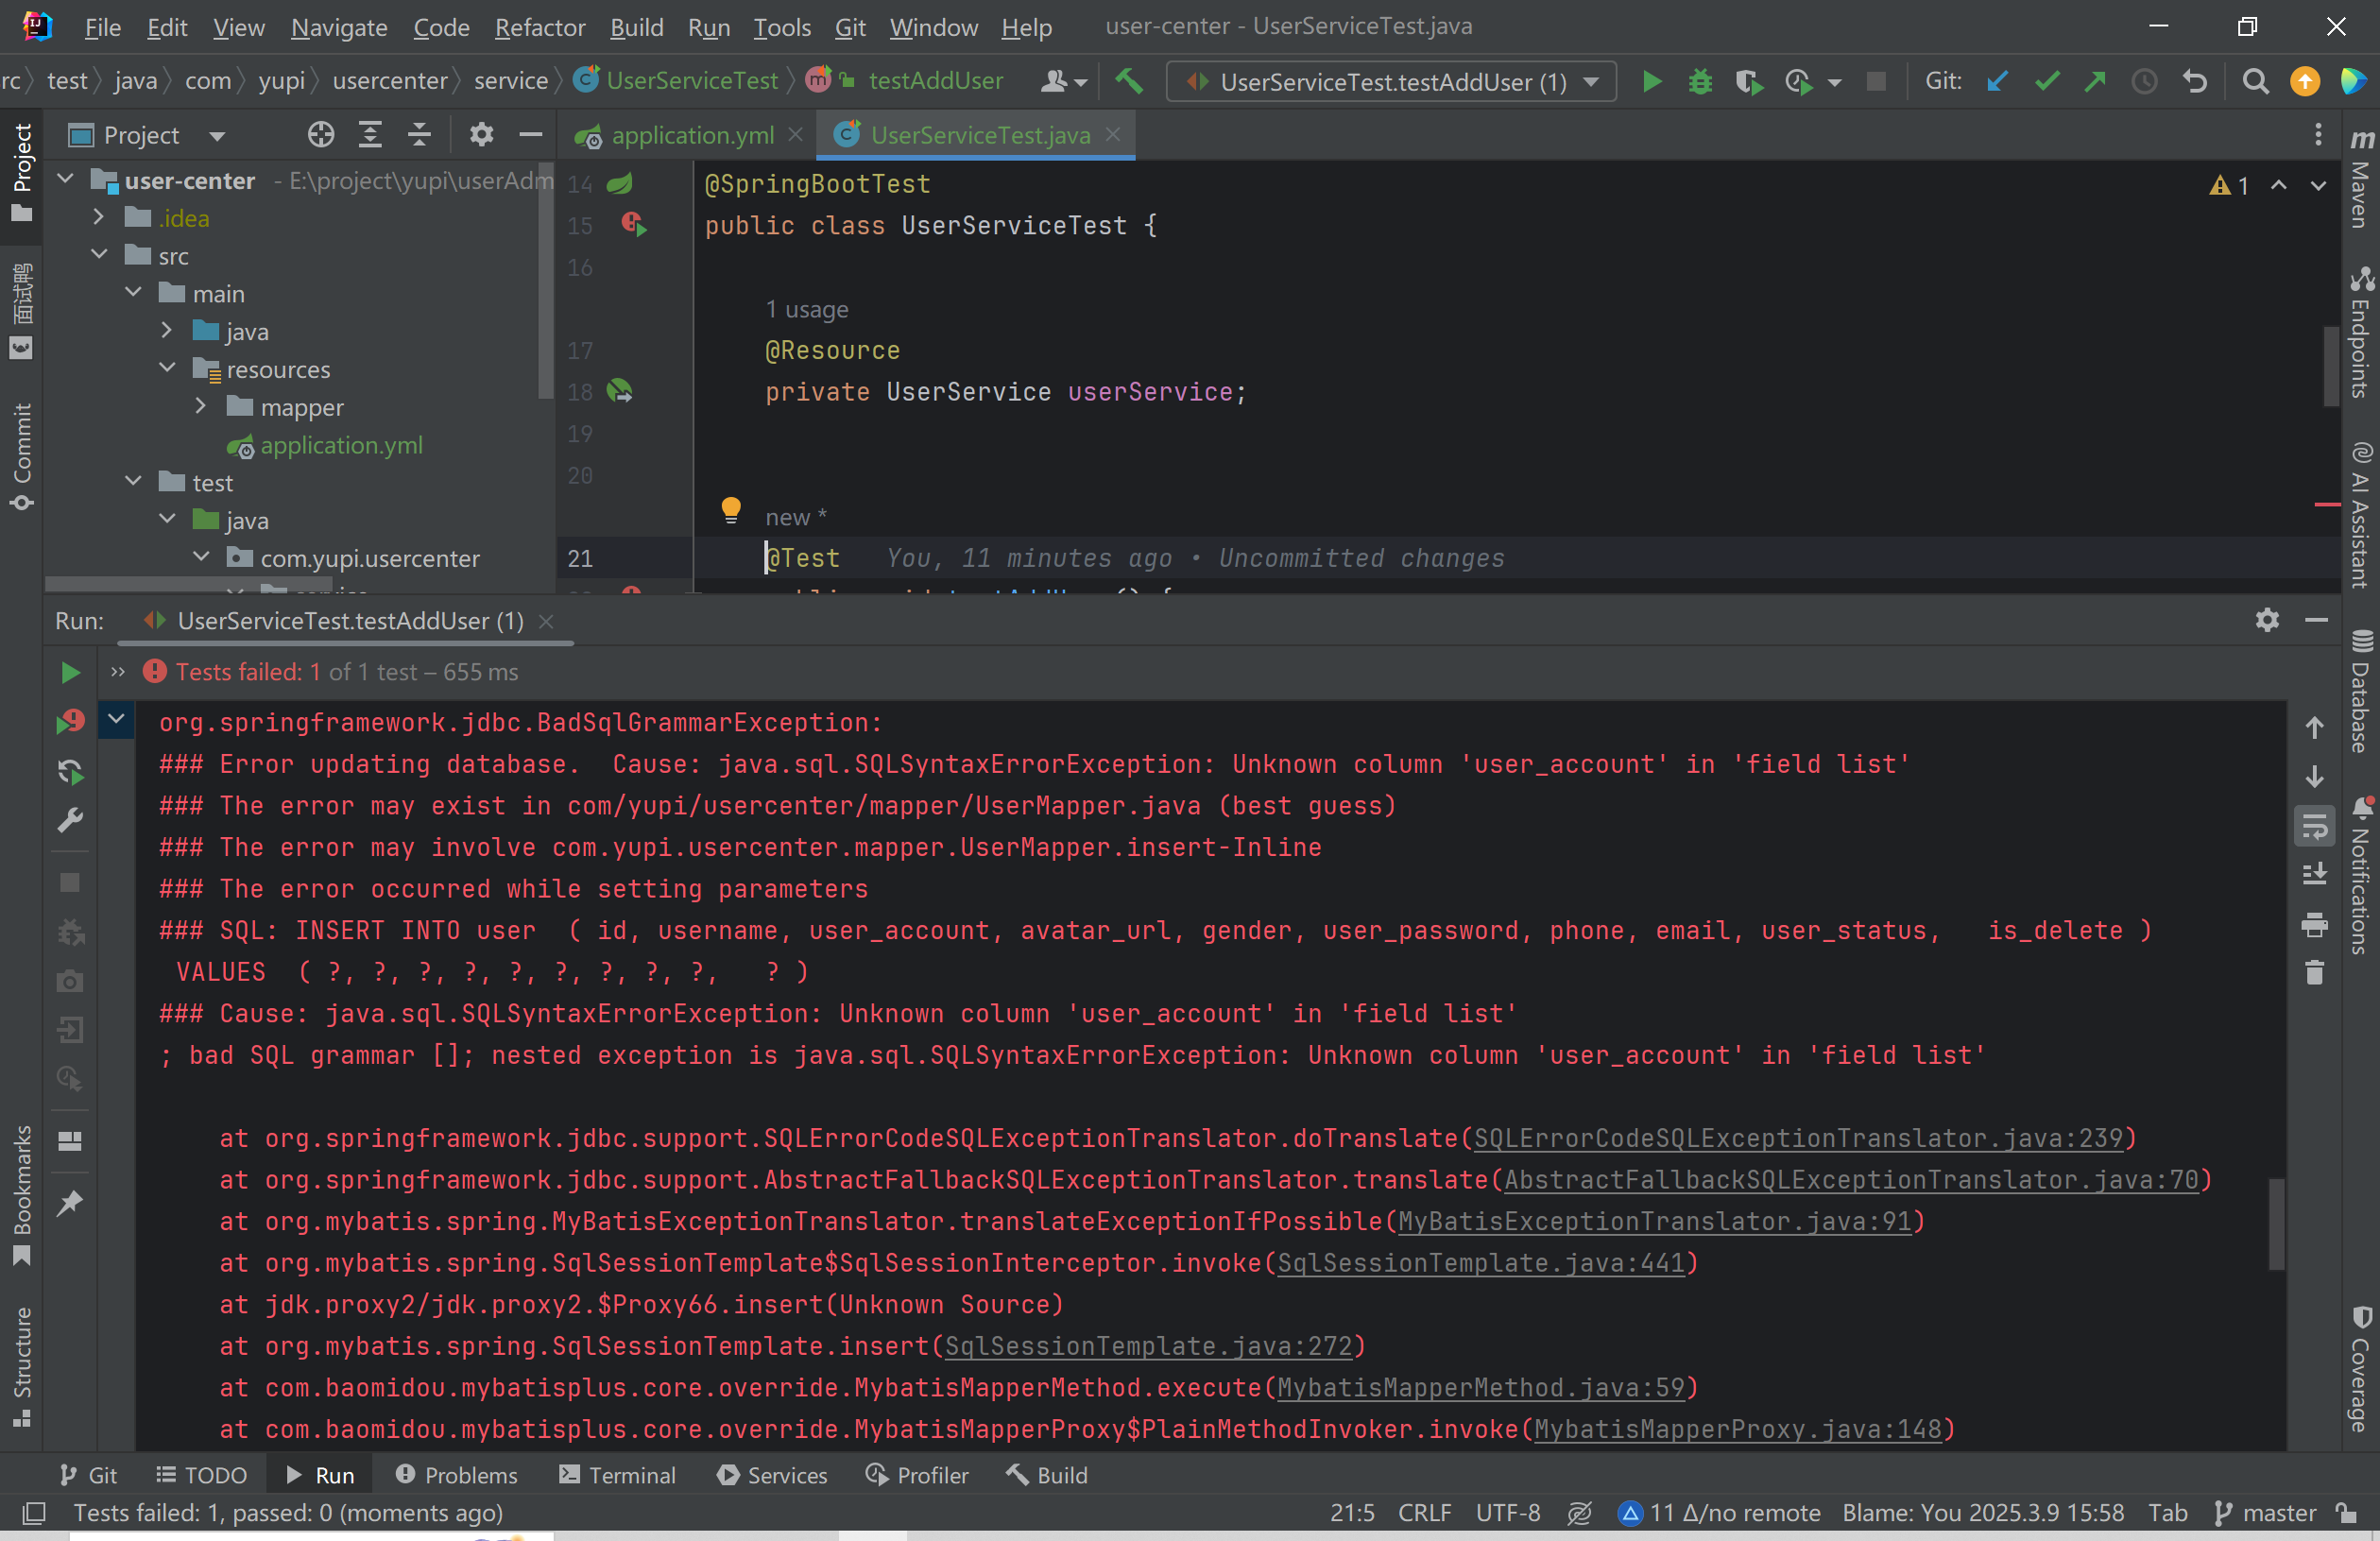Viewport: 2380px width, 1541px height.
Task: Open Search Everywhere magnifier
Action: point(2254,81)
